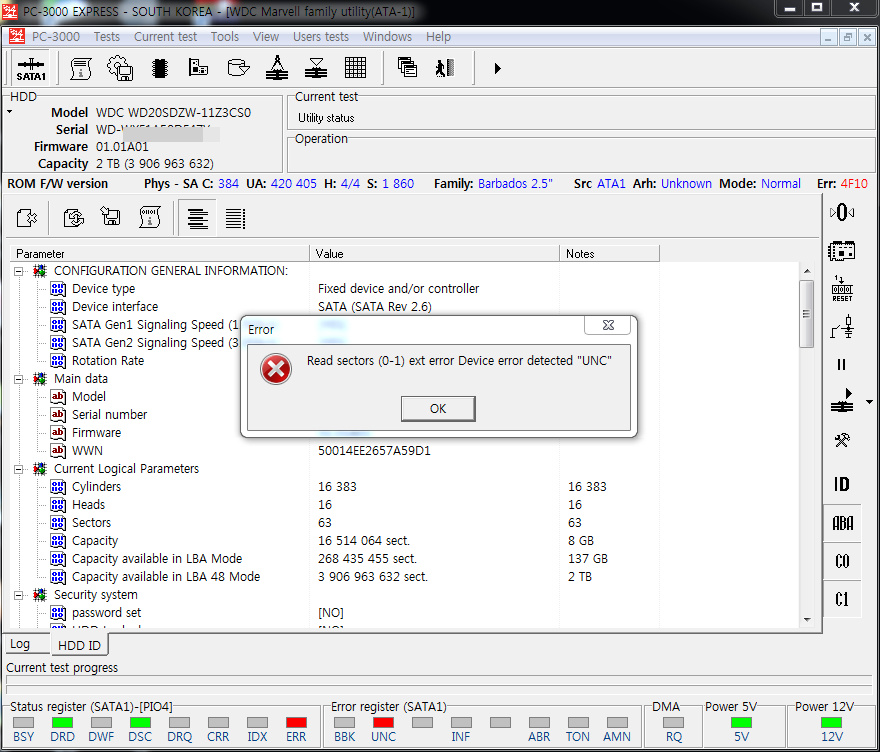Click the hourglass over disk icon

pyautogui.click(x=316, y=68)
